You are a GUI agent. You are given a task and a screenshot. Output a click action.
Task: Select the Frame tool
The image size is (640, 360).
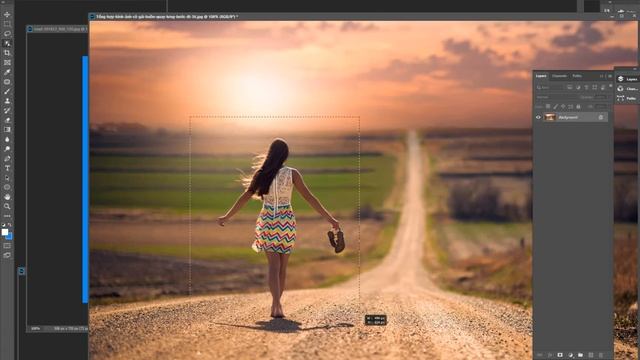[x=7, y=62]
